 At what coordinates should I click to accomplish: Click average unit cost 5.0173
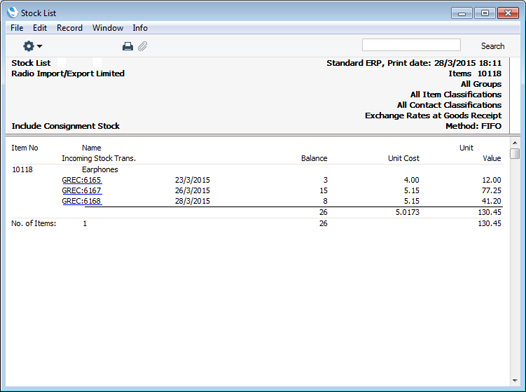pyautogui.click(x=407, y=212)
